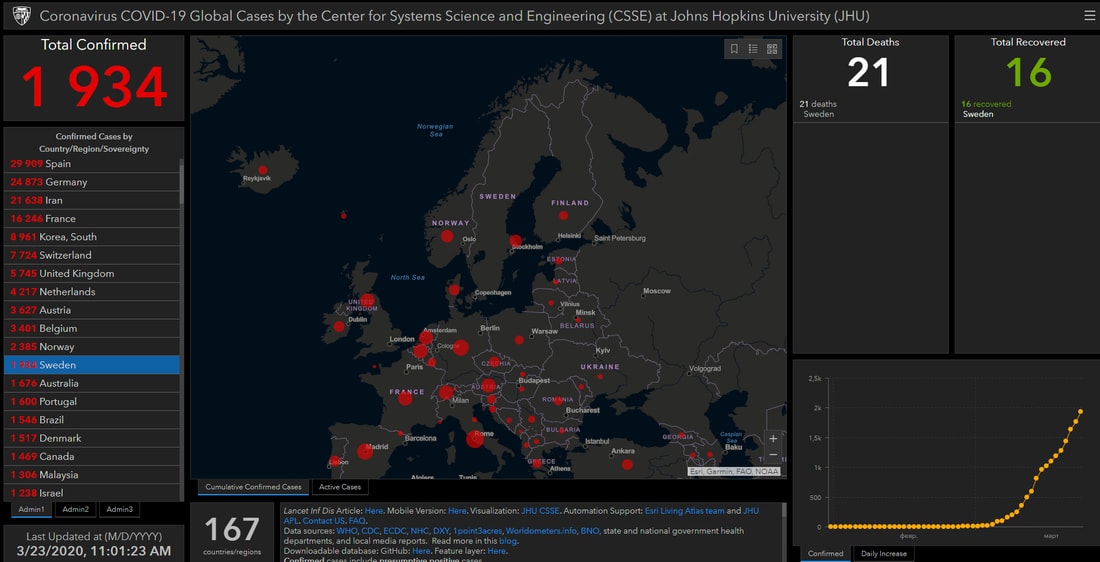Switch to the Active Cases tab
Screen dimensions: 1100x562
(x=340, y=487)
